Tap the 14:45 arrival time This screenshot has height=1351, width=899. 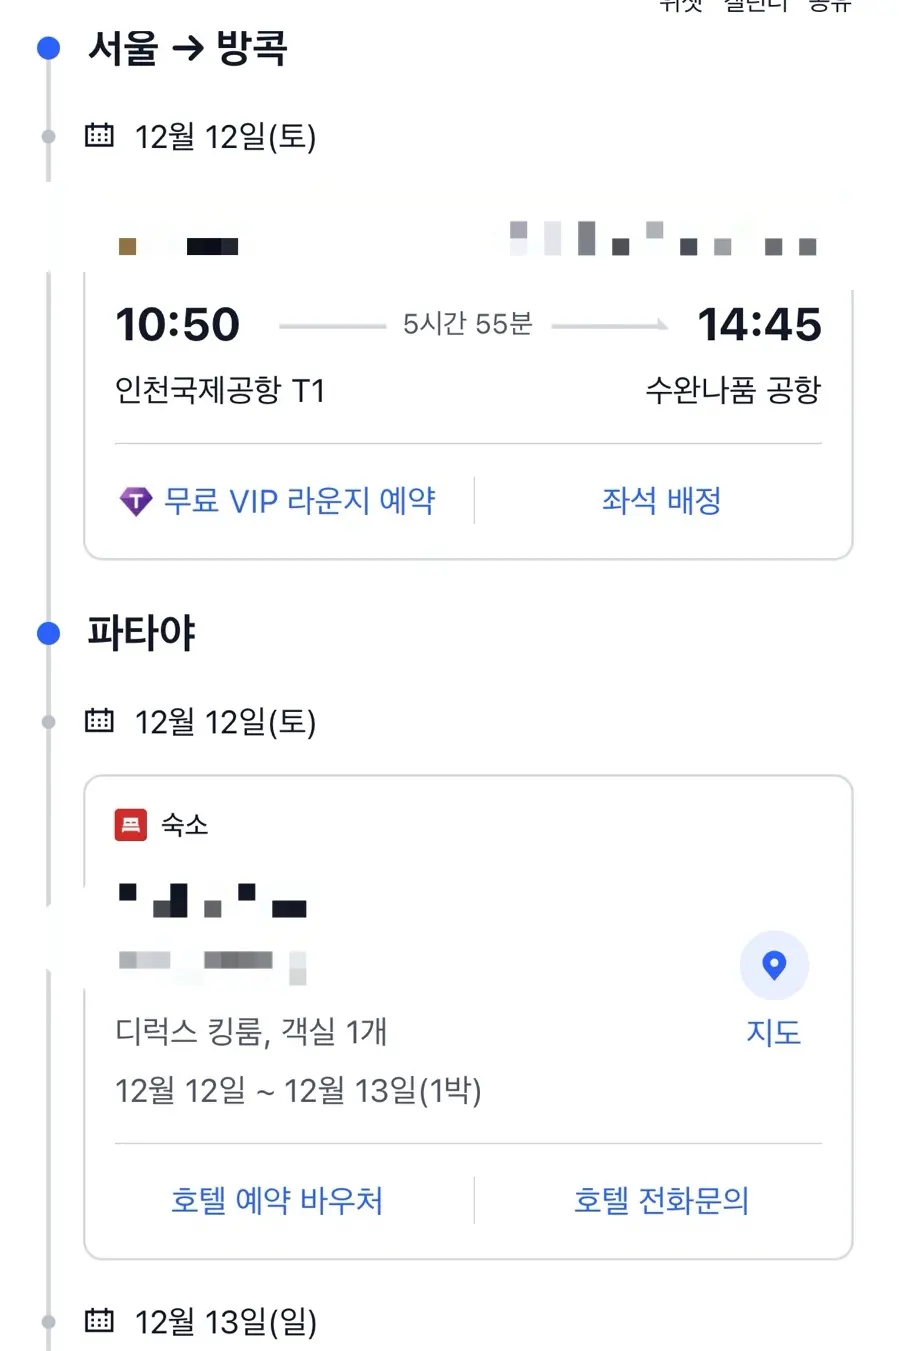pos(759,324)
